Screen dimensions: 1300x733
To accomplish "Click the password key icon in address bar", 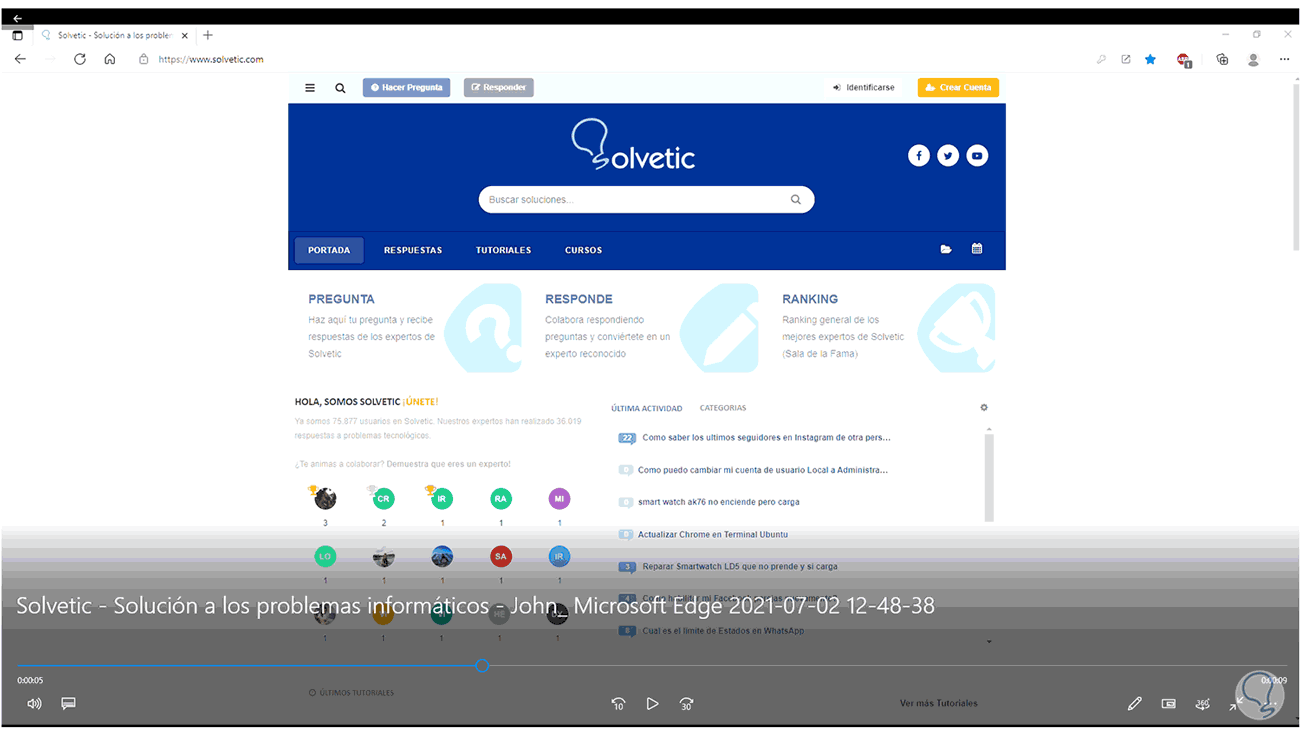I will 1101,59.
